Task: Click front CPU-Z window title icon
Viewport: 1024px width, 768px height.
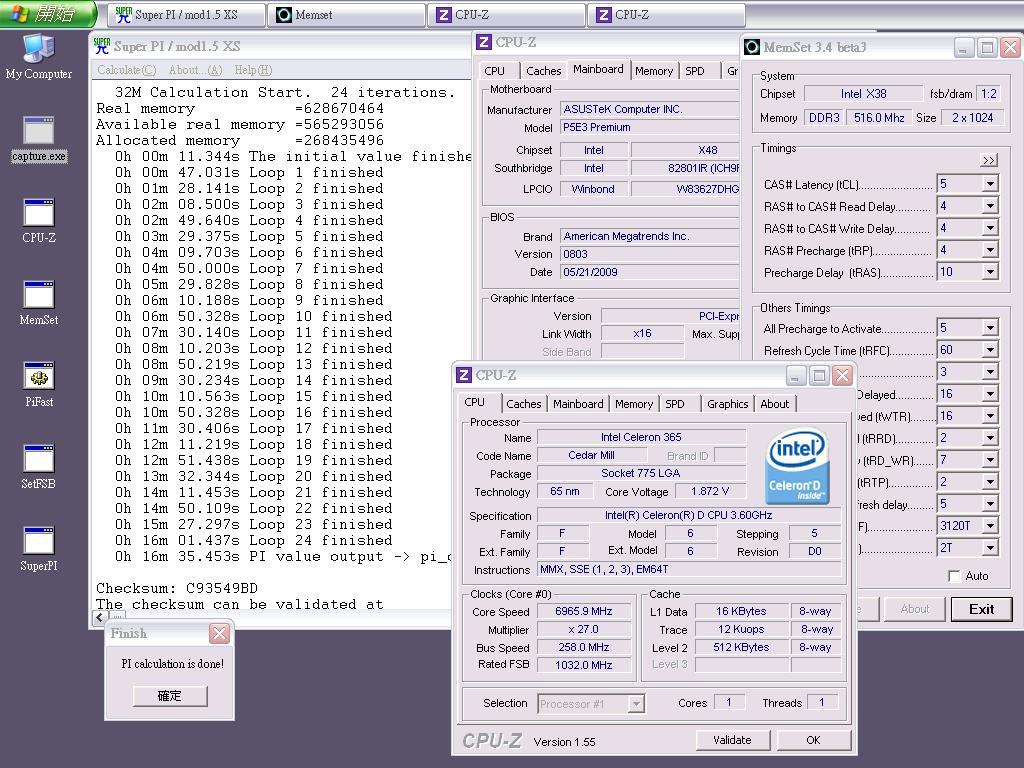Action: (464, 375)
